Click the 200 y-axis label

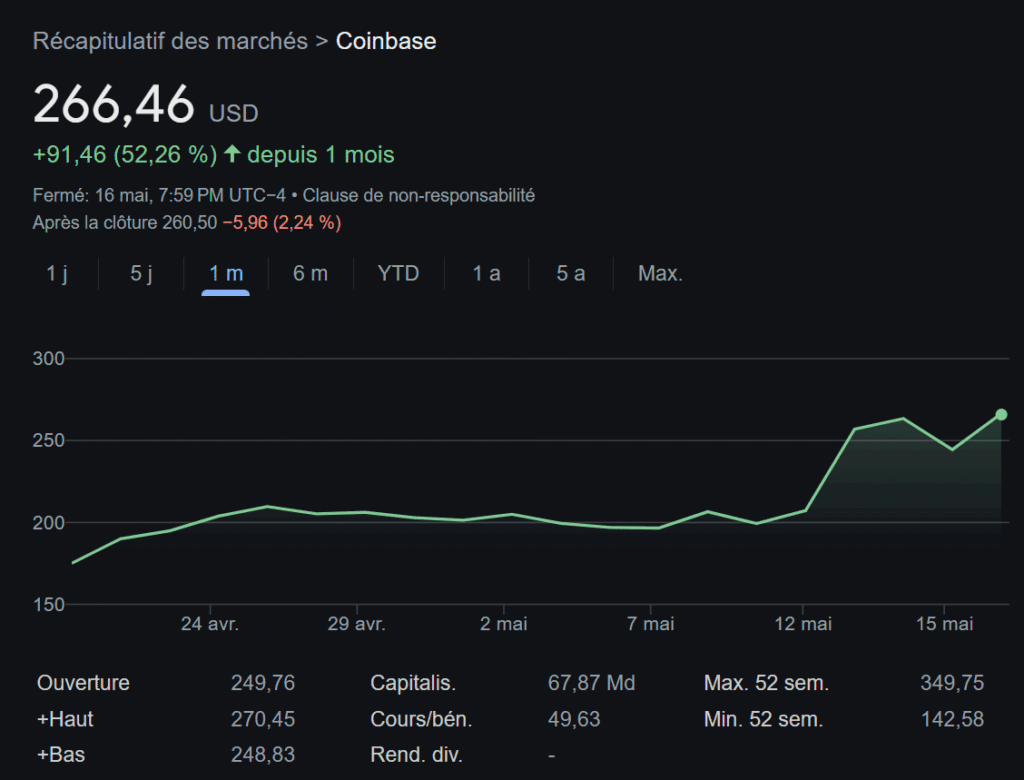pyautogui.click(x=49, y=523)
